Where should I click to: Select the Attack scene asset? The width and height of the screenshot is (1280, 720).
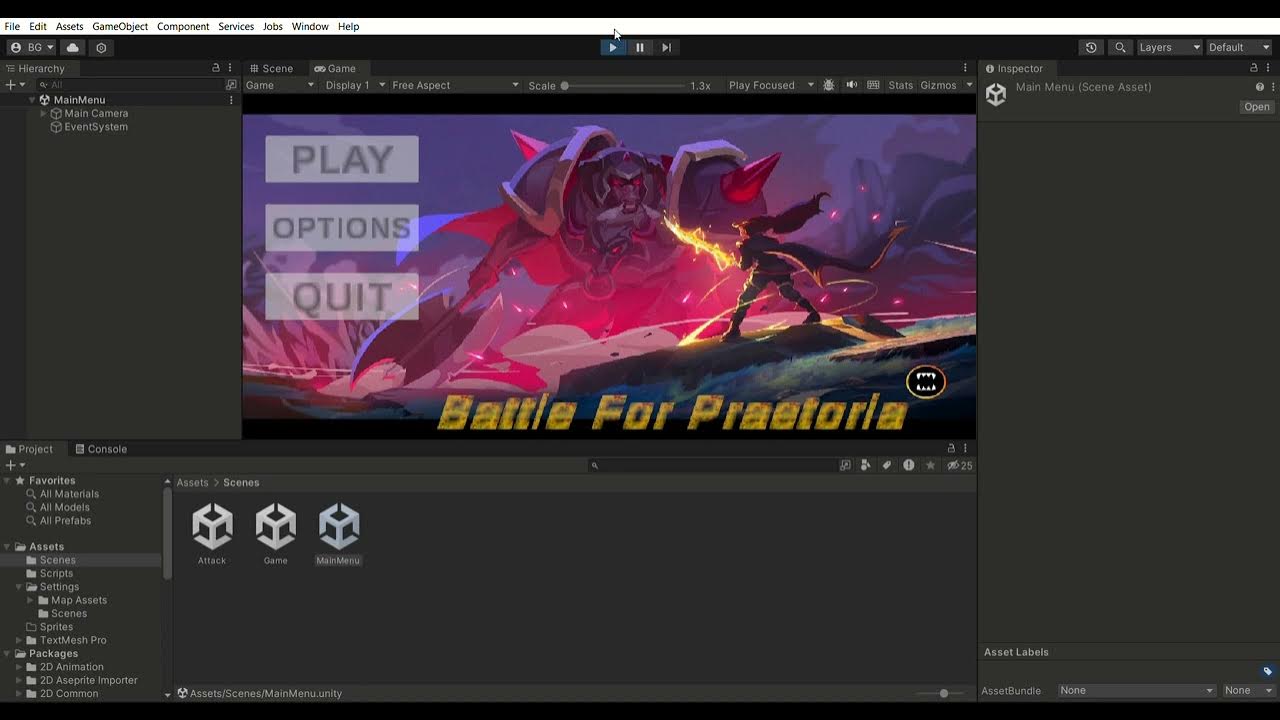click(212, 534)
